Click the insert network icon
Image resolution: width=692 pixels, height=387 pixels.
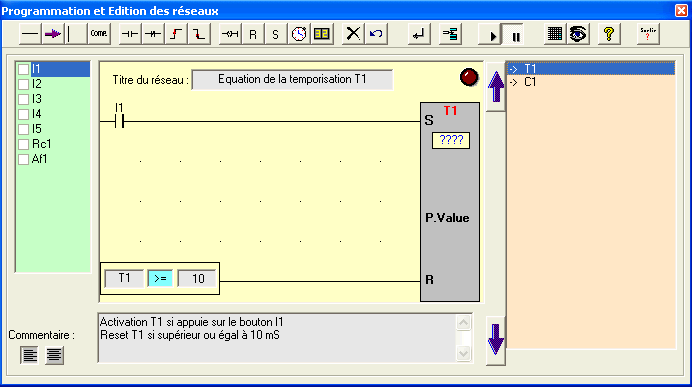click(450, 34)
